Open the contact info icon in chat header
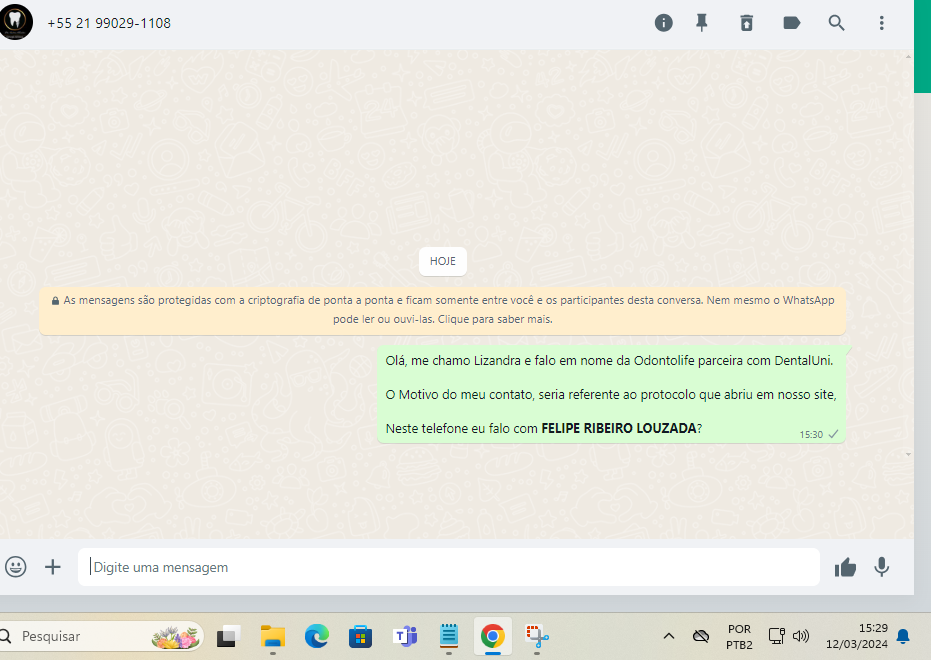931x660 pixels. (x=663, y=23)
